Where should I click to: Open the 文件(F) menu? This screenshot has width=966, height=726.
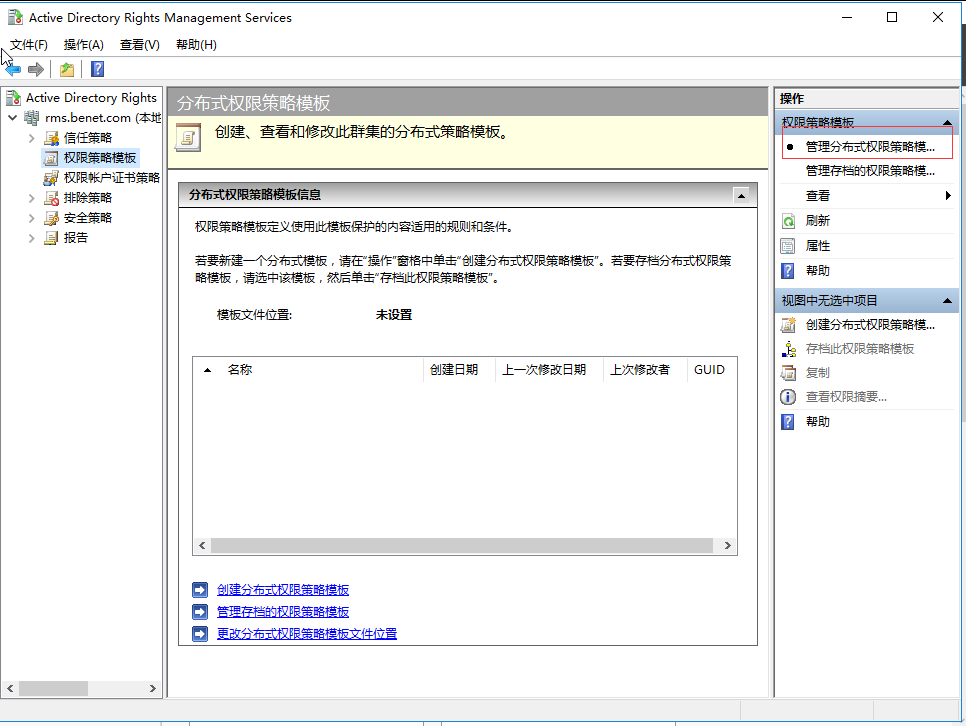pyautogui.click(x=29, y=45)
